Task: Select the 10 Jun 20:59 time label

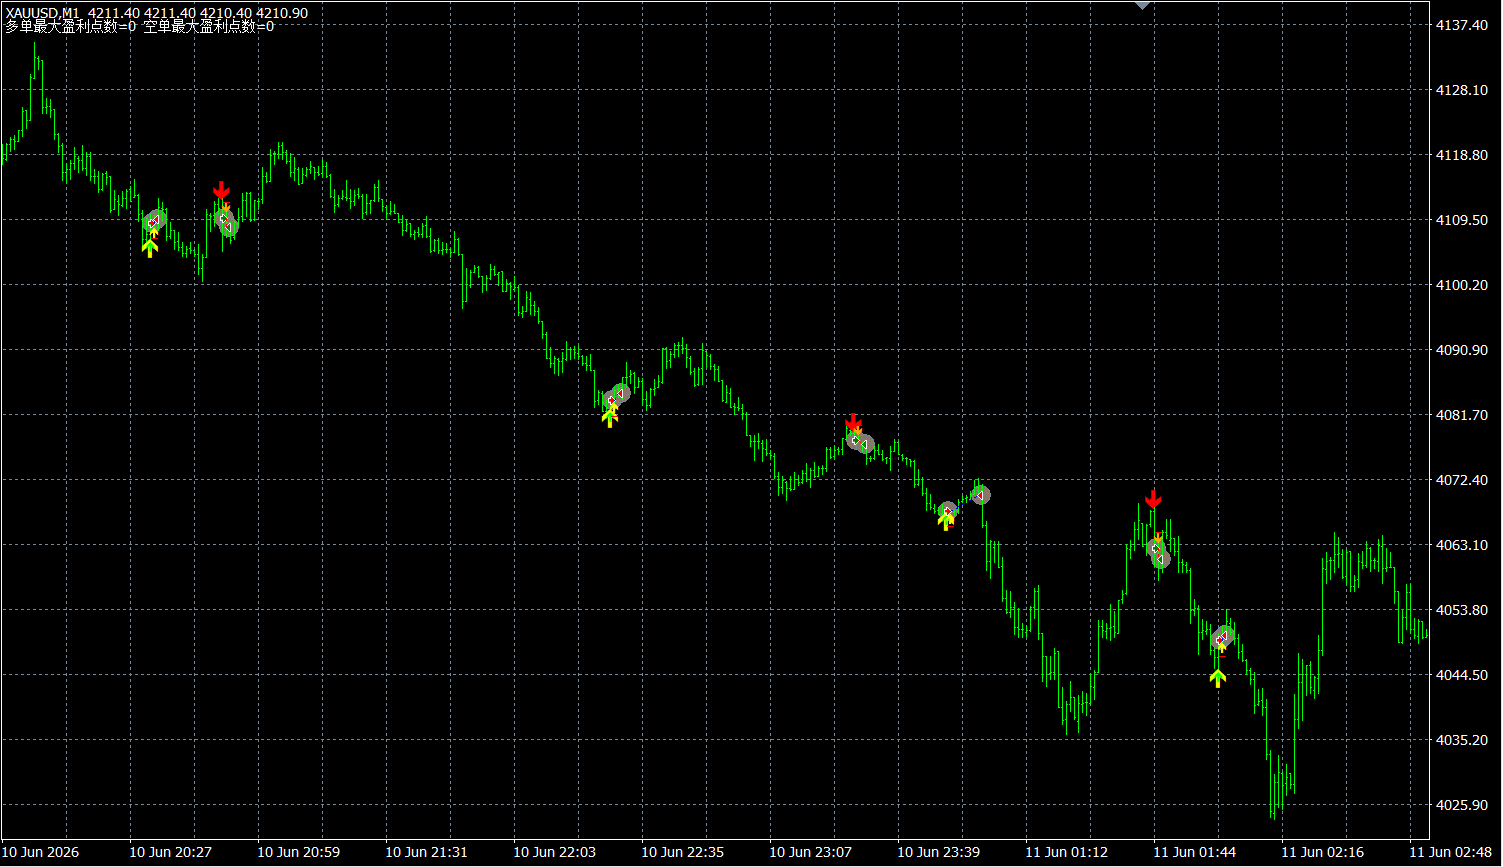Action: point(299,853)
